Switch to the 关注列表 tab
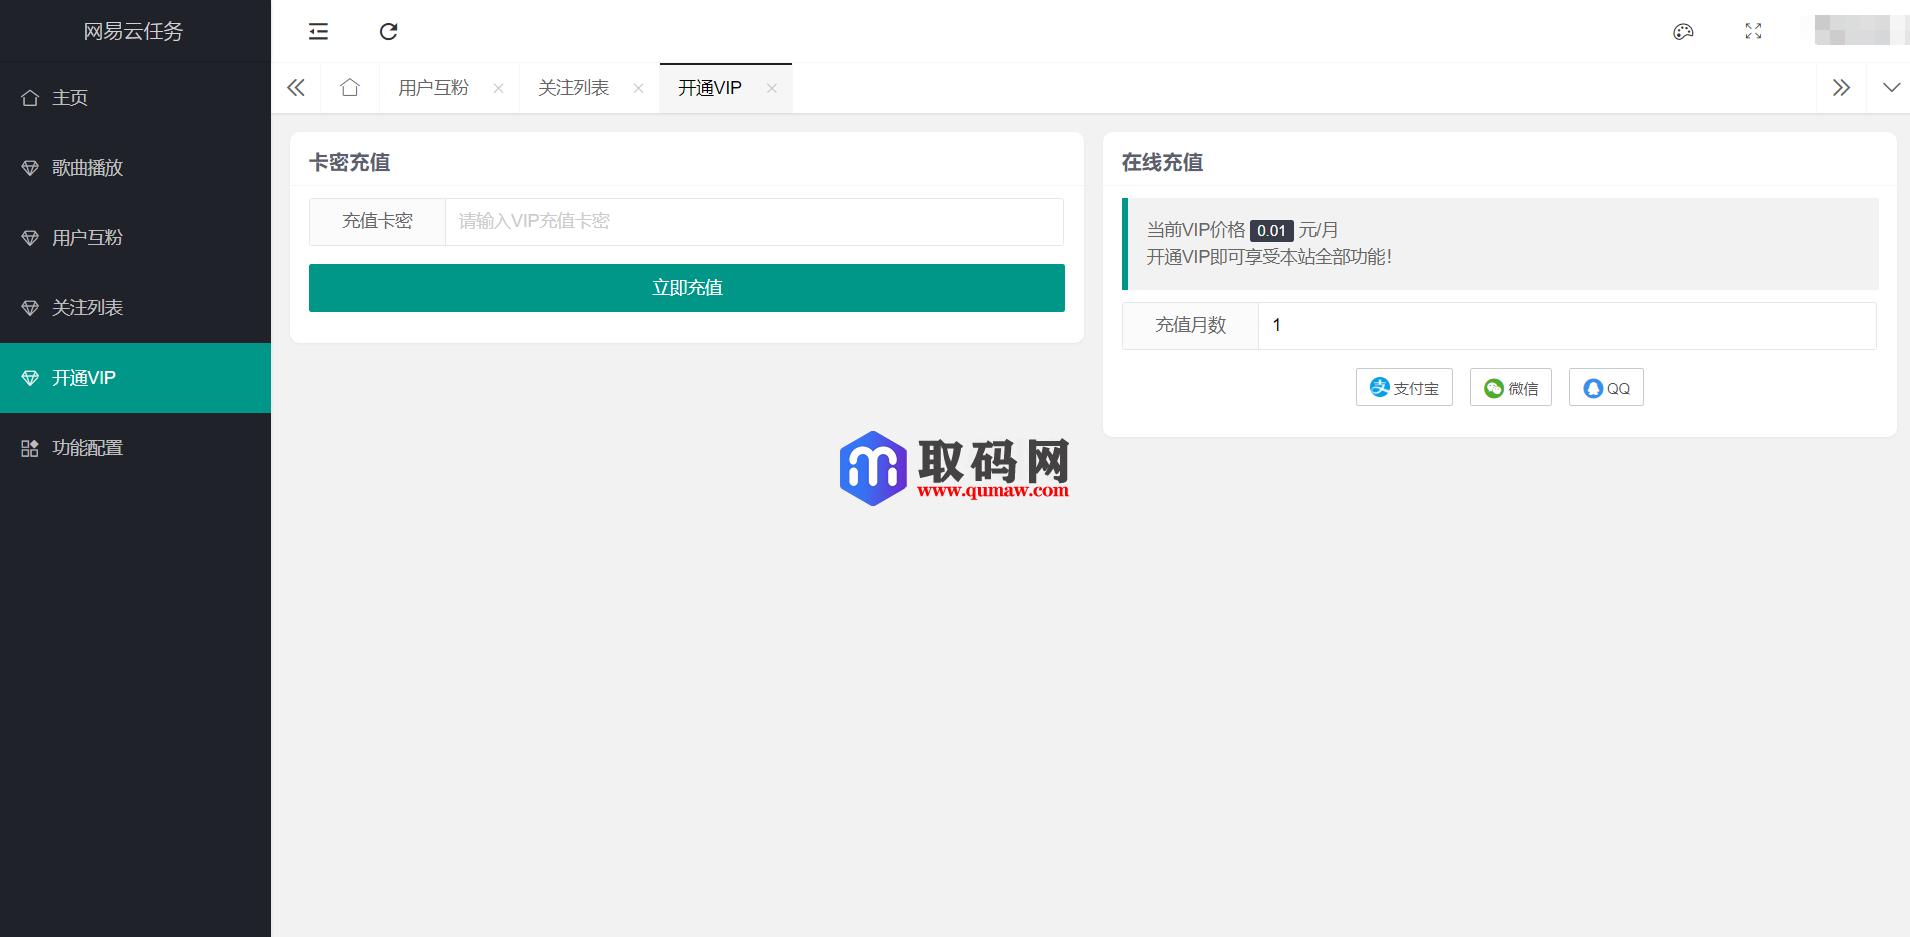The width and height of the screenshot is (1910, 937). click(573, 88)
